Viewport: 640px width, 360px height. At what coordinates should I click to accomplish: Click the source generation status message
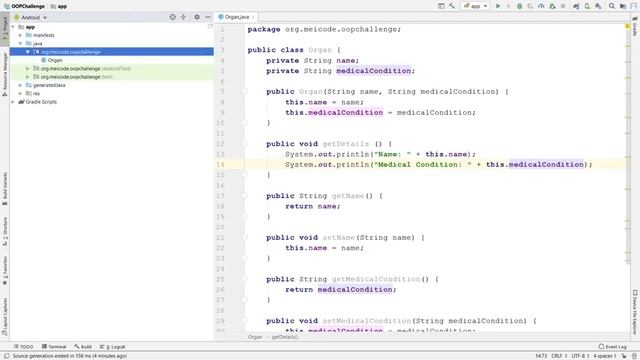click(69, 356)
